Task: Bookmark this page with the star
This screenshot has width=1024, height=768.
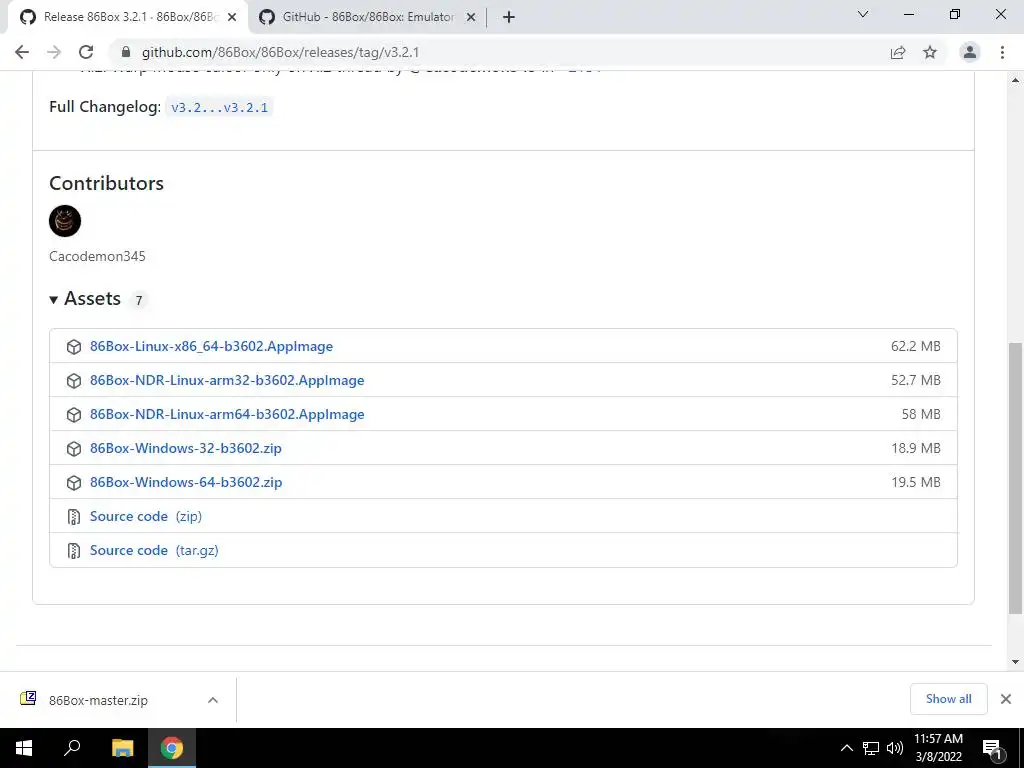Action: point(930,52)
